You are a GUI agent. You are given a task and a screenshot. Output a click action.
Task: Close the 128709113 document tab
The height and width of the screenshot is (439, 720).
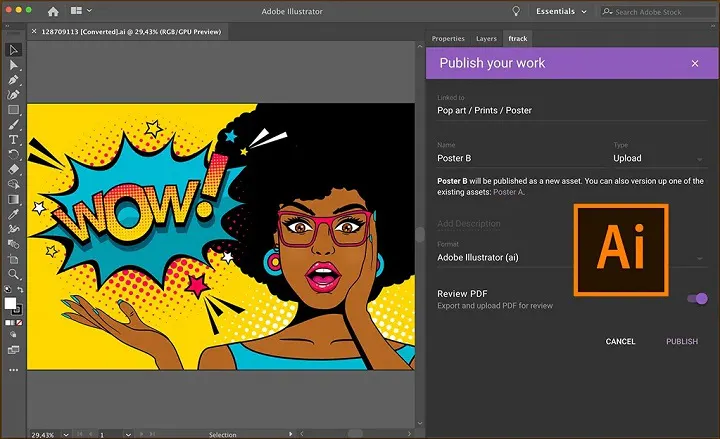pyautogui.click(x=34, y=31)
